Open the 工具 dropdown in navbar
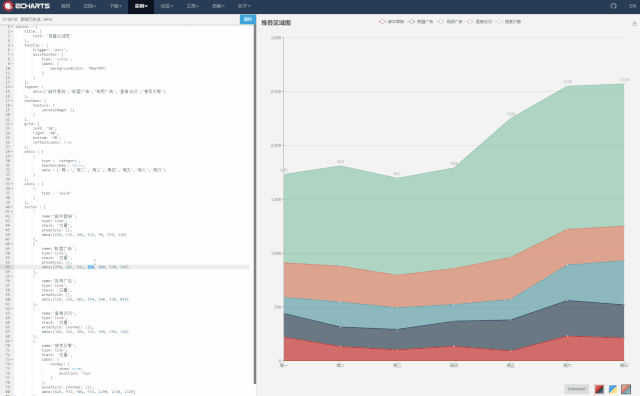The width and height of the screenshot is (640, 396). (x=192, y=6)
